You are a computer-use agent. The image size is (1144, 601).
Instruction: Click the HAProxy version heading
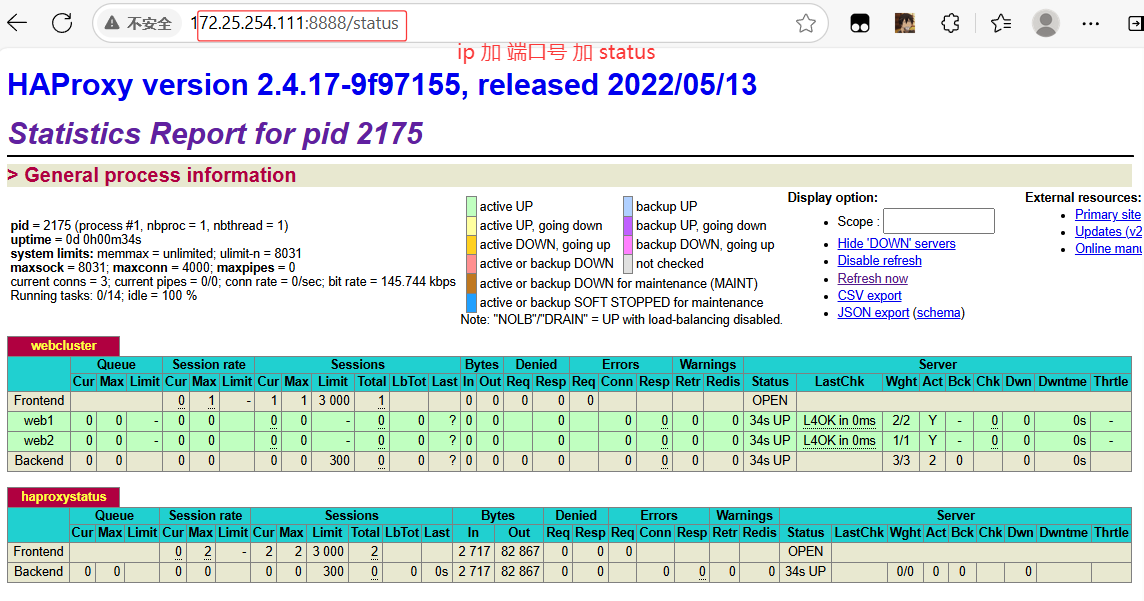pos(382,85)
